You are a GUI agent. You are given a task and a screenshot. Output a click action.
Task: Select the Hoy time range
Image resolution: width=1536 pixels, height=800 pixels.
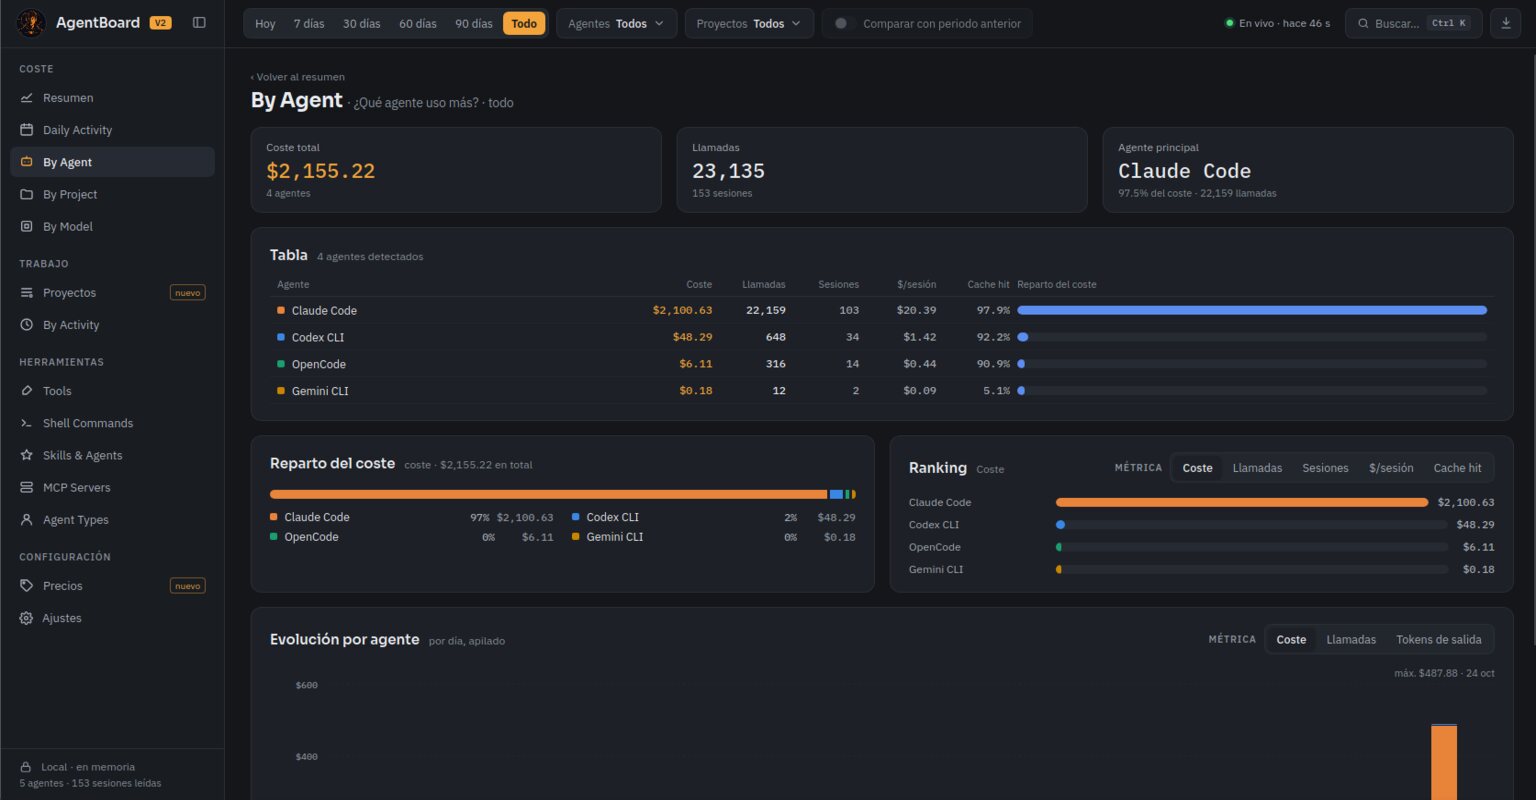pyautogui.click(x=265, y=23)
